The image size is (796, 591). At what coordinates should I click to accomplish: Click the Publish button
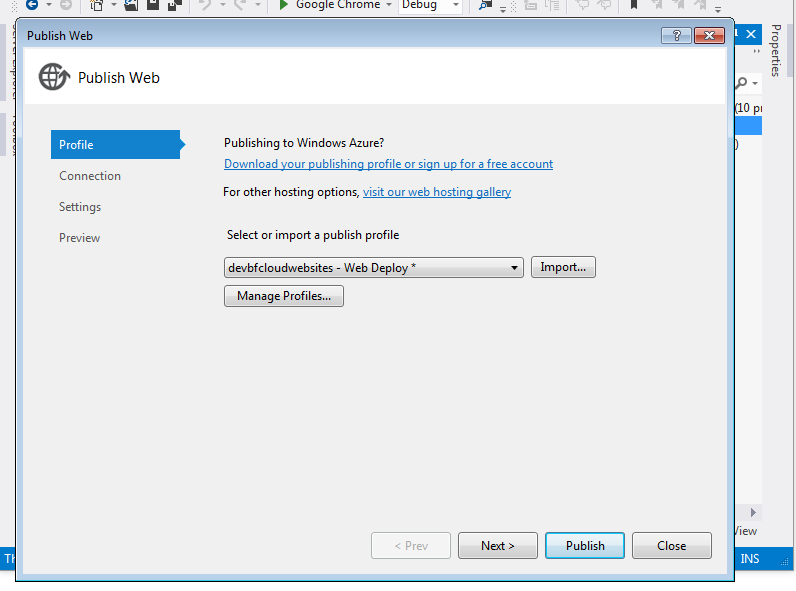click(585, 546)
